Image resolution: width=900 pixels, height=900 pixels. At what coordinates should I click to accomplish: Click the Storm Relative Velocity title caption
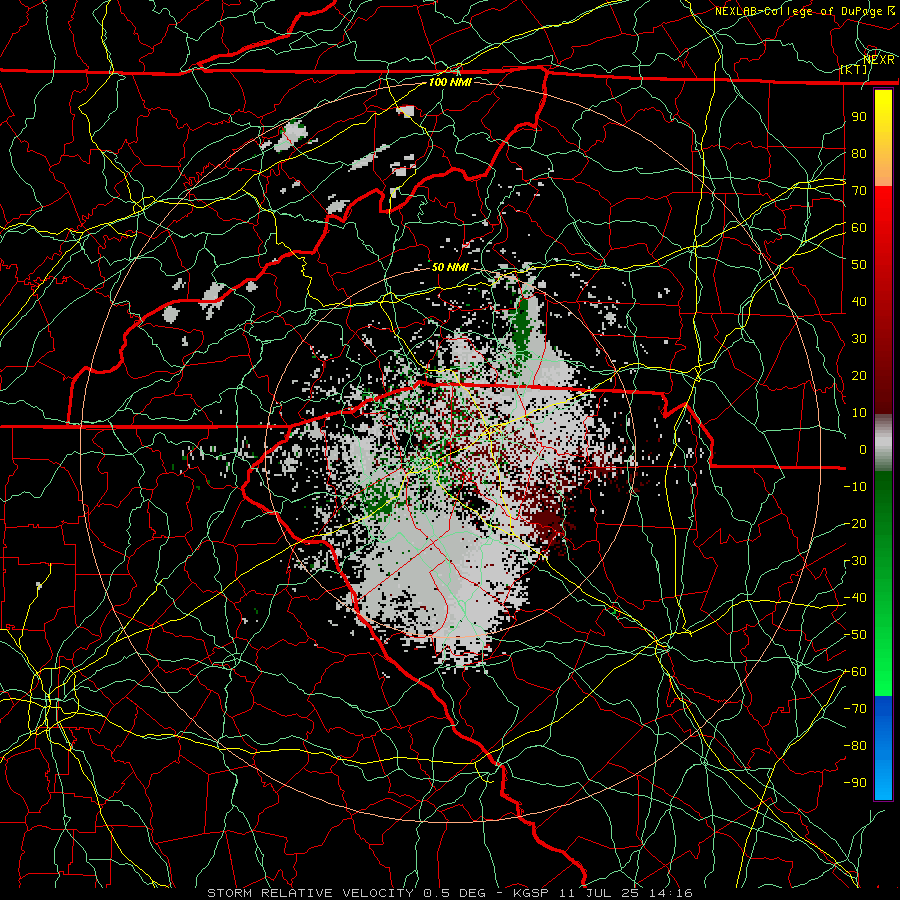pos(449,893)
